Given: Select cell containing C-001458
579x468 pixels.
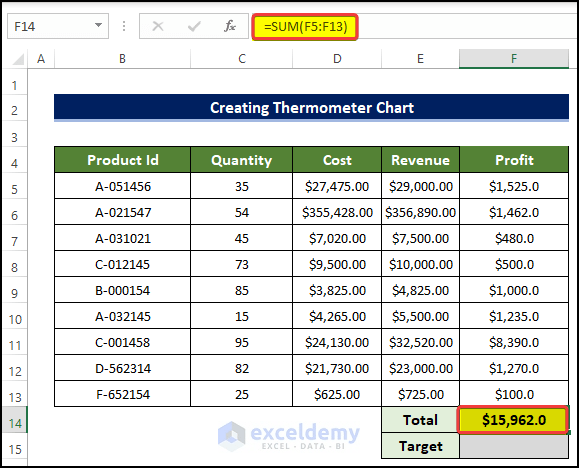Looking at the screenshot, I should point(122,342).
